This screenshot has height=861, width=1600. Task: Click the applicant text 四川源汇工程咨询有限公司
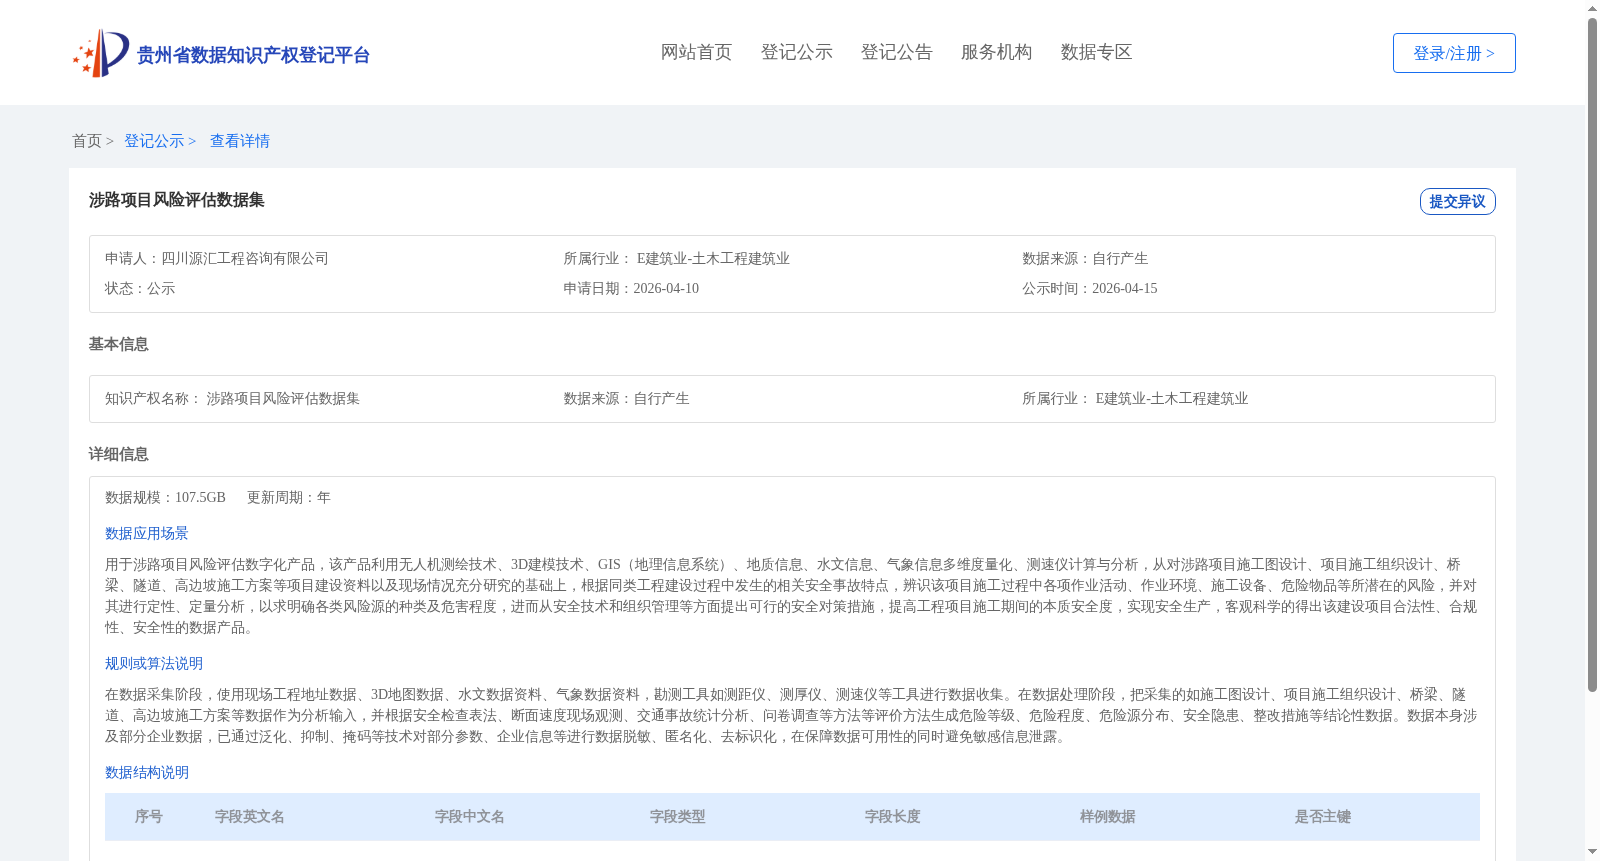point(245,258)
